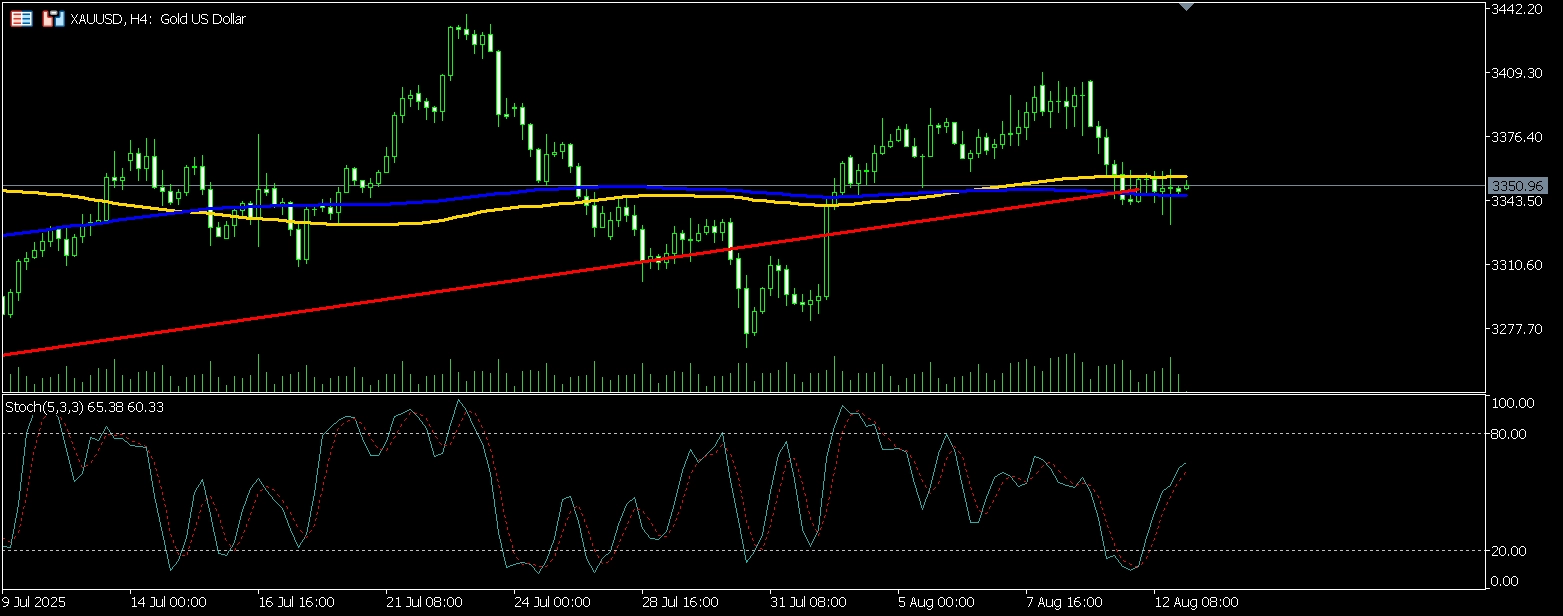Open the Depth of Market icon

coord(20,19)
